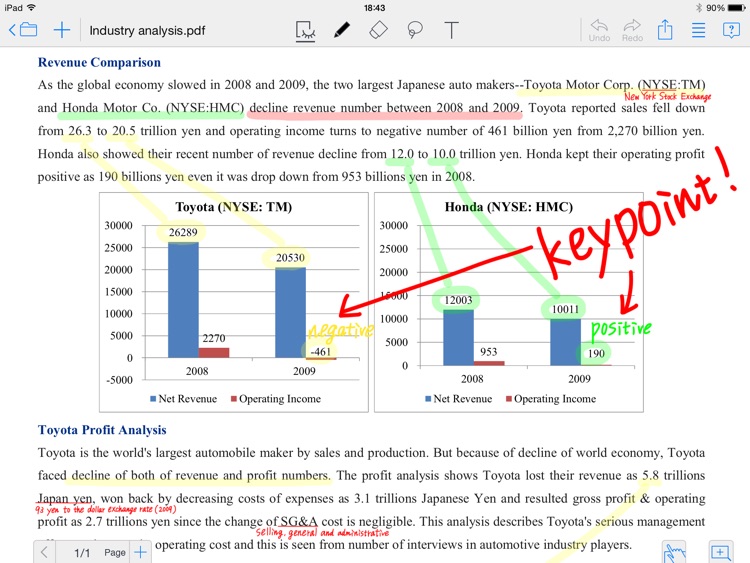Toggle the zoom writing box
750x563 pixels.
(720, 552)
